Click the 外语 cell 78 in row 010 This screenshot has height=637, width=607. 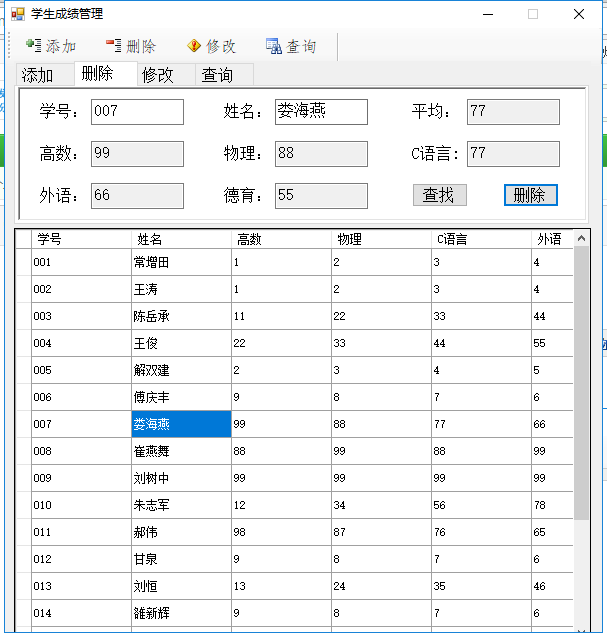552,505
